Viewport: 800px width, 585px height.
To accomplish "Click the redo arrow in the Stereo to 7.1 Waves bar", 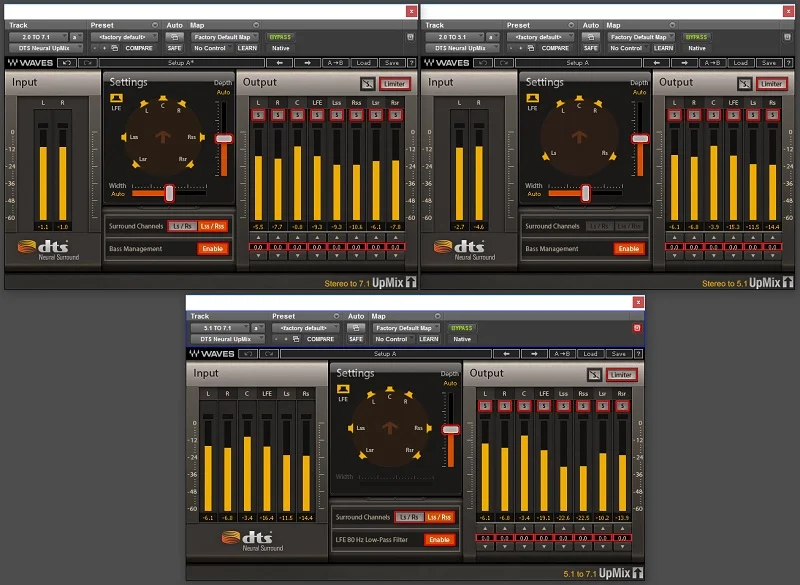I will pyautogui.click(x=88, y=63).
